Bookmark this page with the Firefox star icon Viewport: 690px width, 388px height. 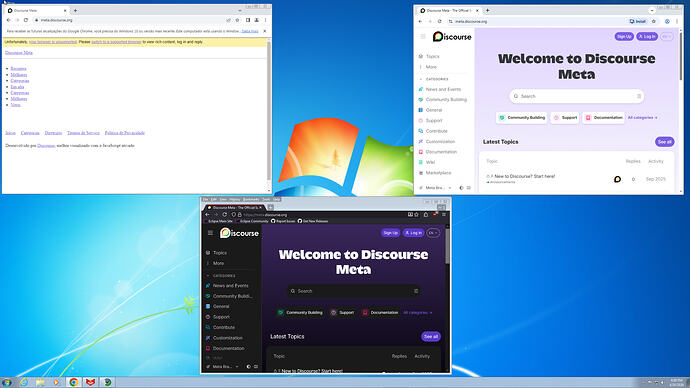(416, 215)
